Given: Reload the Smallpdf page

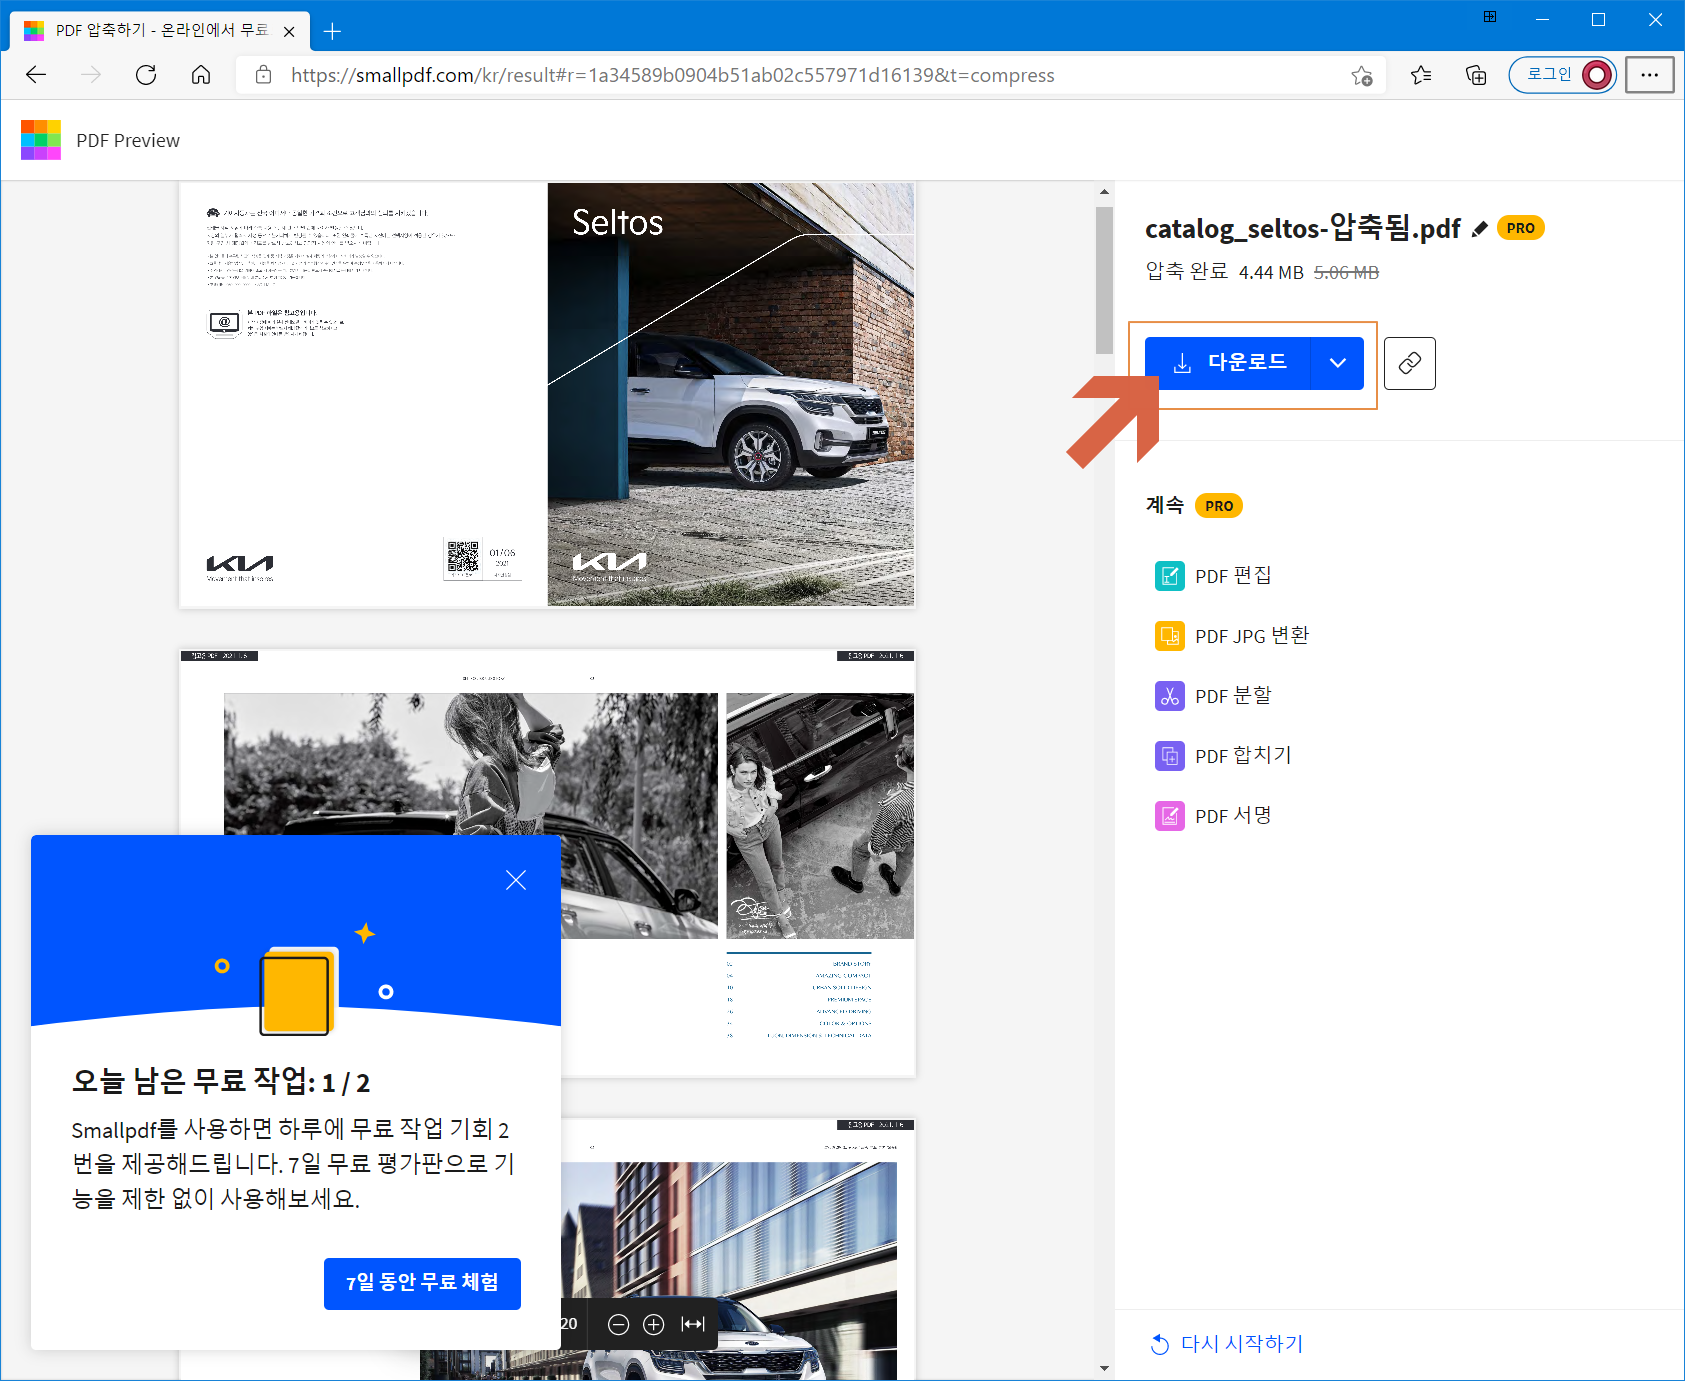Looking at the screenshot, I should click(146, 75).
